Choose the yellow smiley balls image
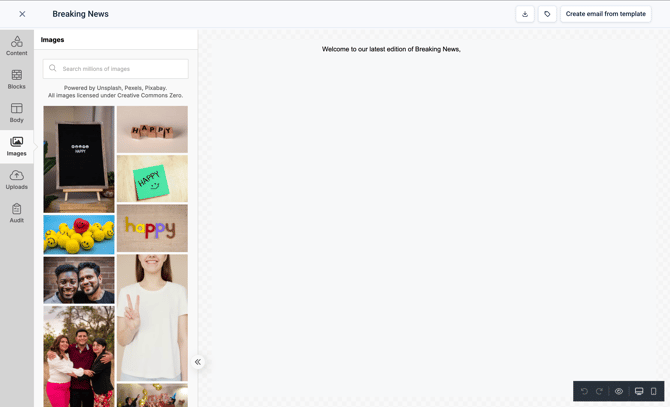This screenshot has width=670, height=407. pos(79,234)
